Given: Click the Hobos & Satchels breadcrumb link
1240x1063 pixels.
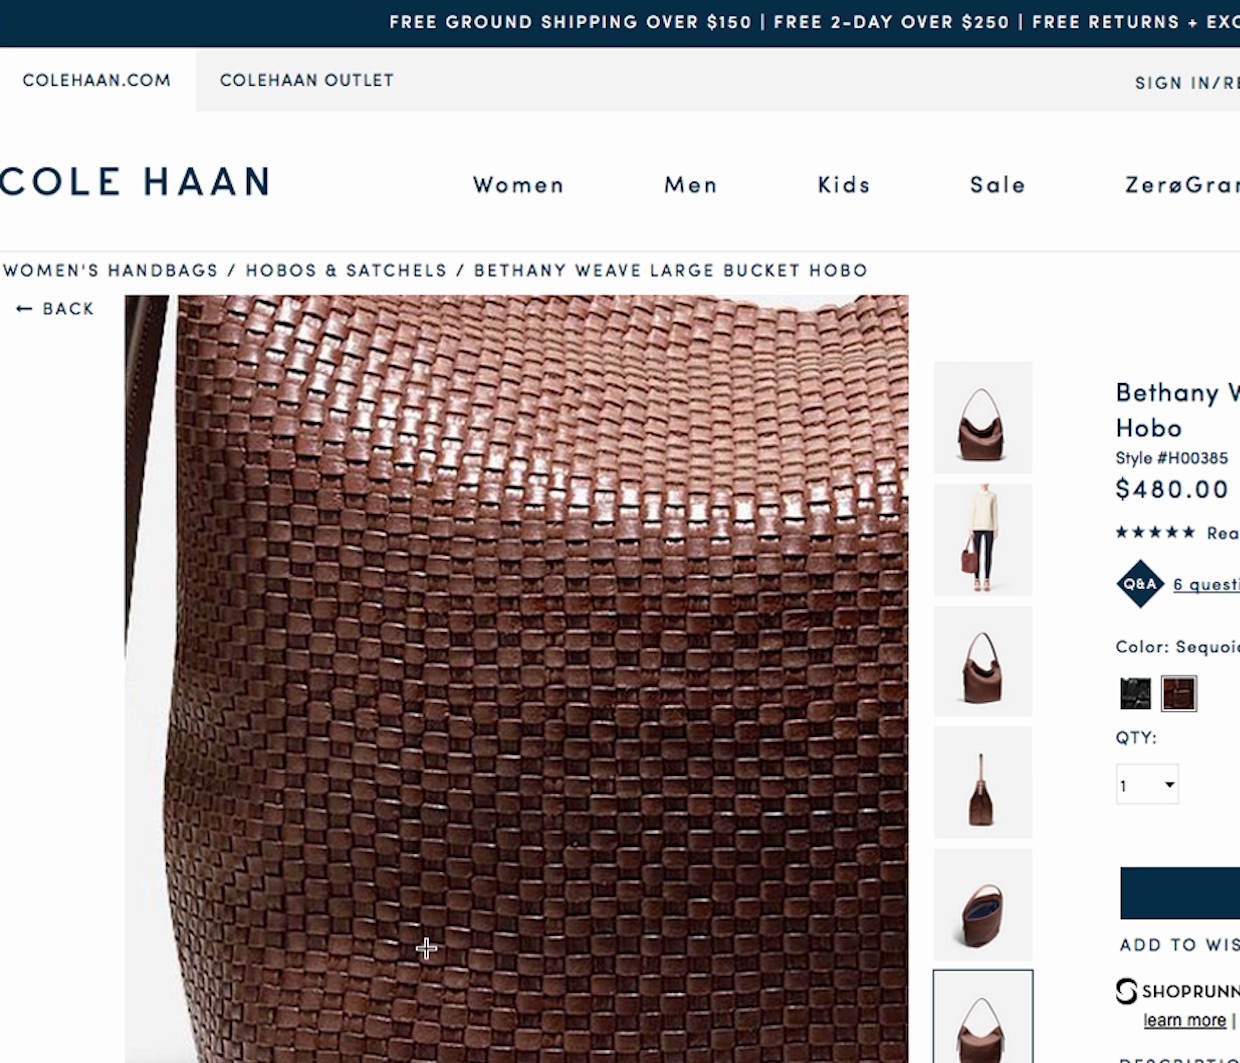Looking at the screenshot, I should pyautogui.click(x=346, y=270).
